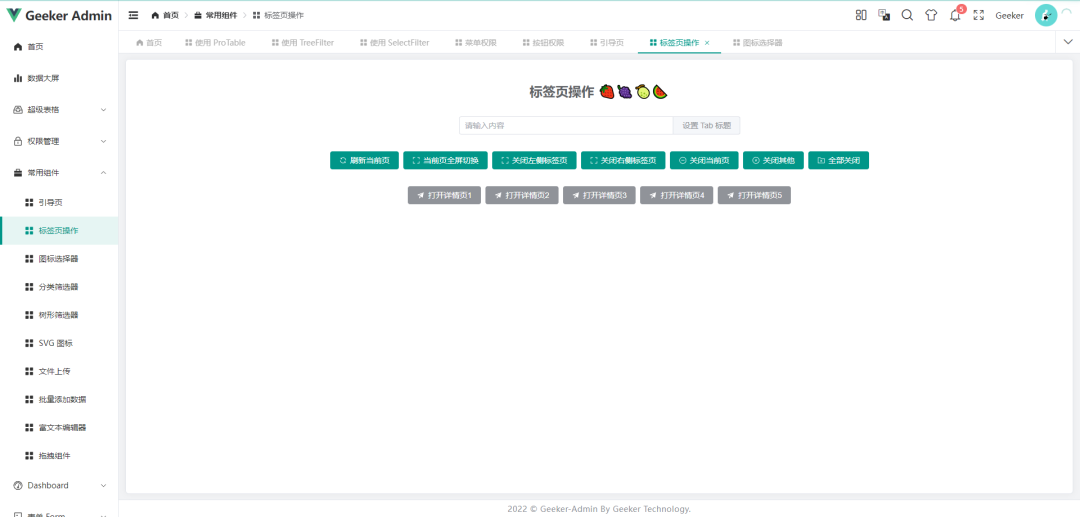
Task: Open 批量添加数据 in the sidebar
Action: click(59, 399)
